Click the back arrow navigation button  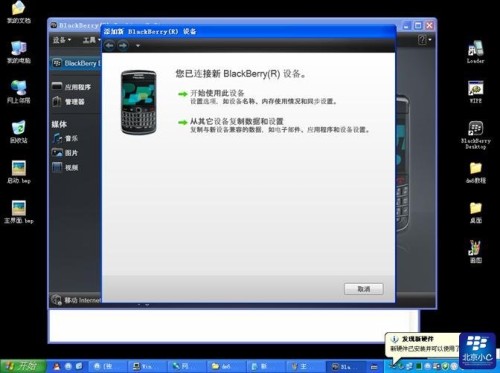110,45
